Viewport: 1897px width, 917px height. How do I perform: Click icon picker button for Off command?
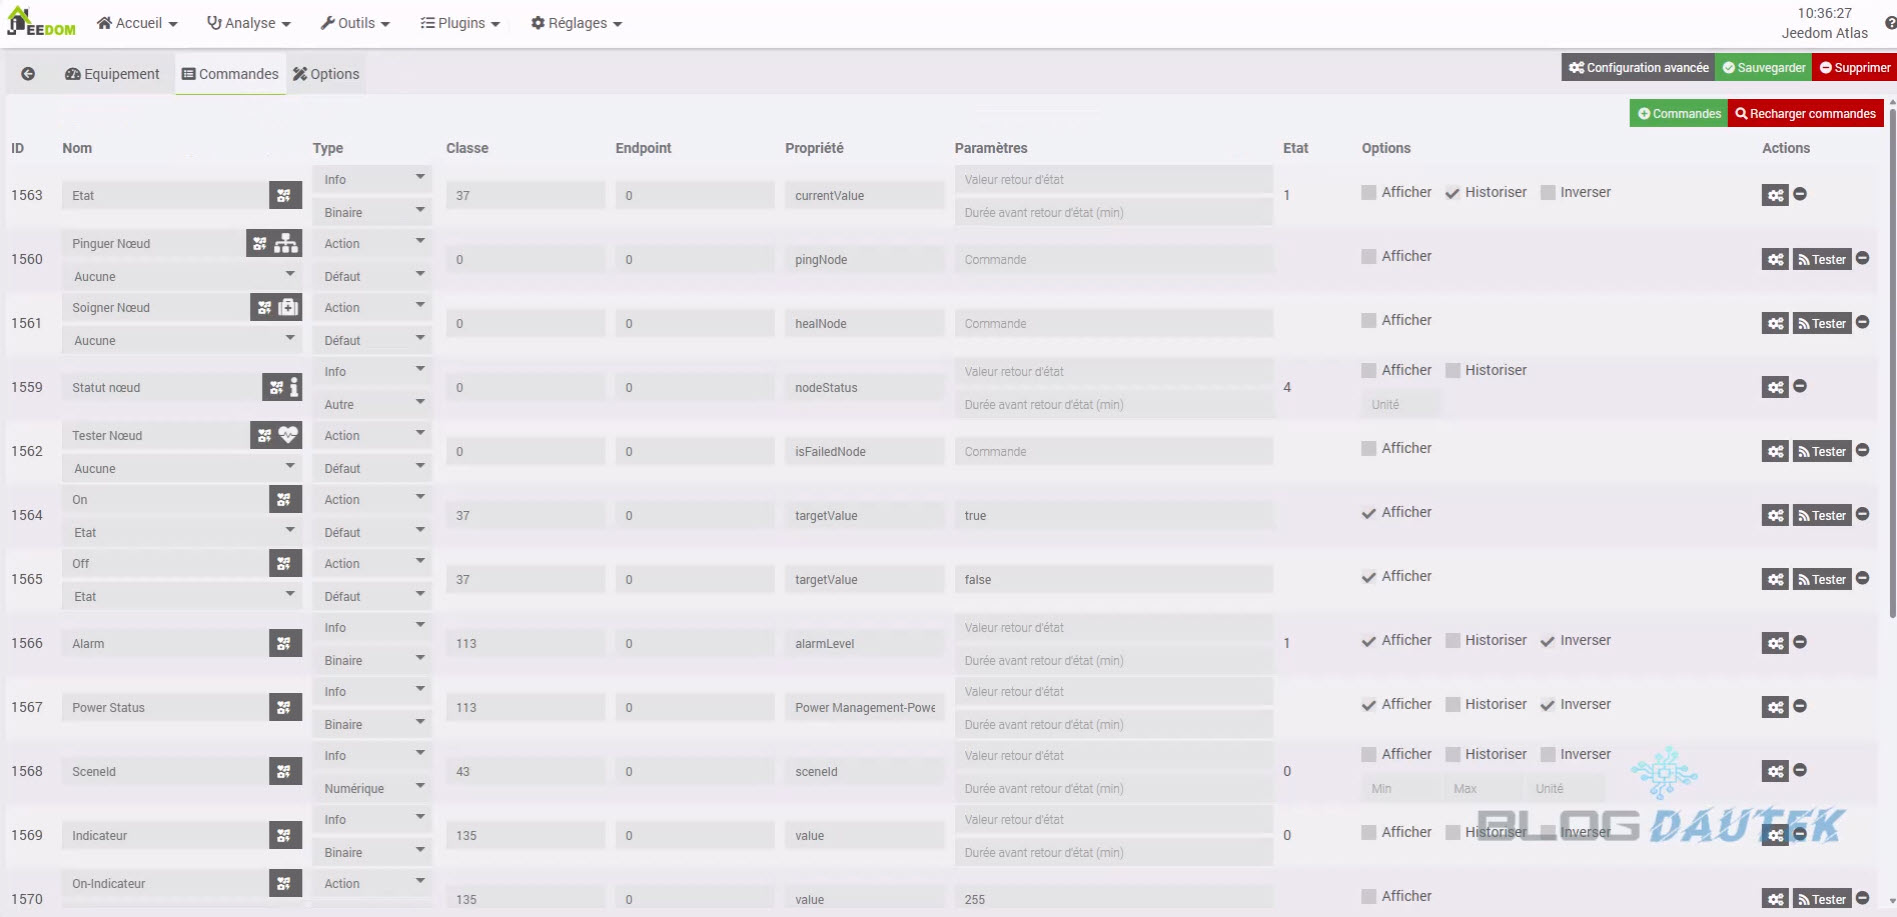tap(285, 564)
